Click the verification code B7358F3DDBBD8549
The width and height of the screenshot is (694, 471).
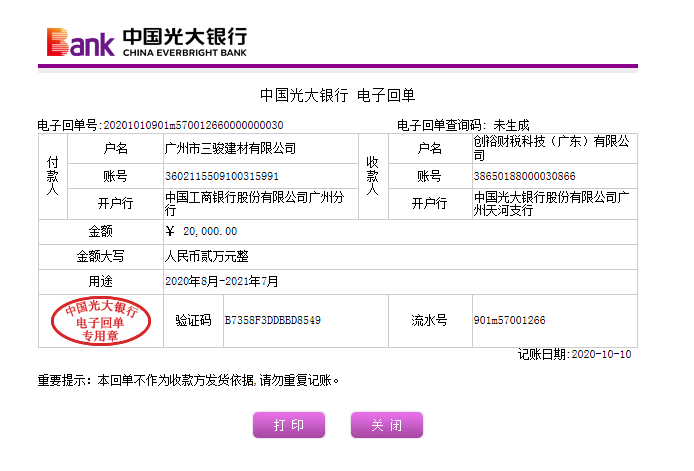273,320
